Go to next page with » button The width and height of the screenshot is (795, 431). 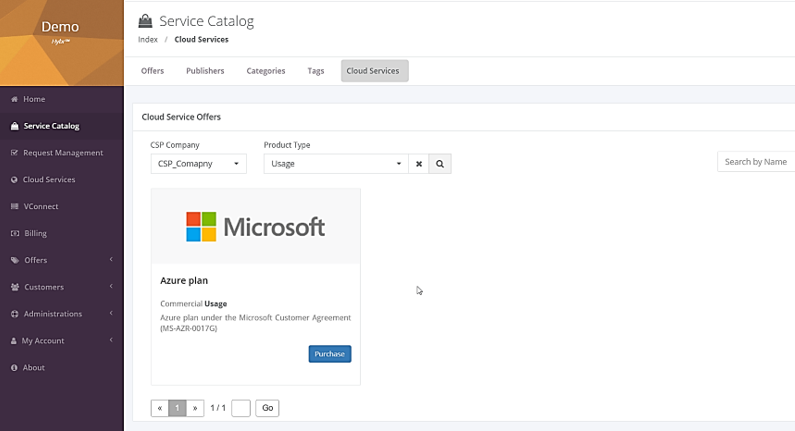(x=195, y=408)
